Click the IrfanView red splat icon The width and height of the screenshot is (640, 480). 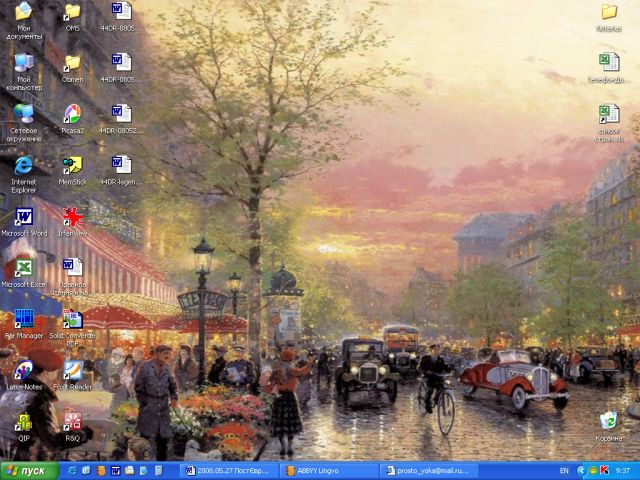click(x=73, y=222)
